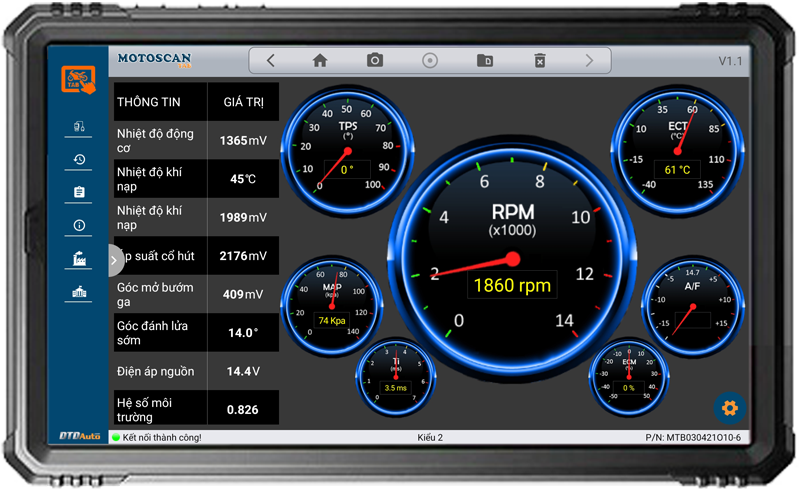Click the history clock icon in sidebar
Screen dimensions: 800x489
click(79, 160)
